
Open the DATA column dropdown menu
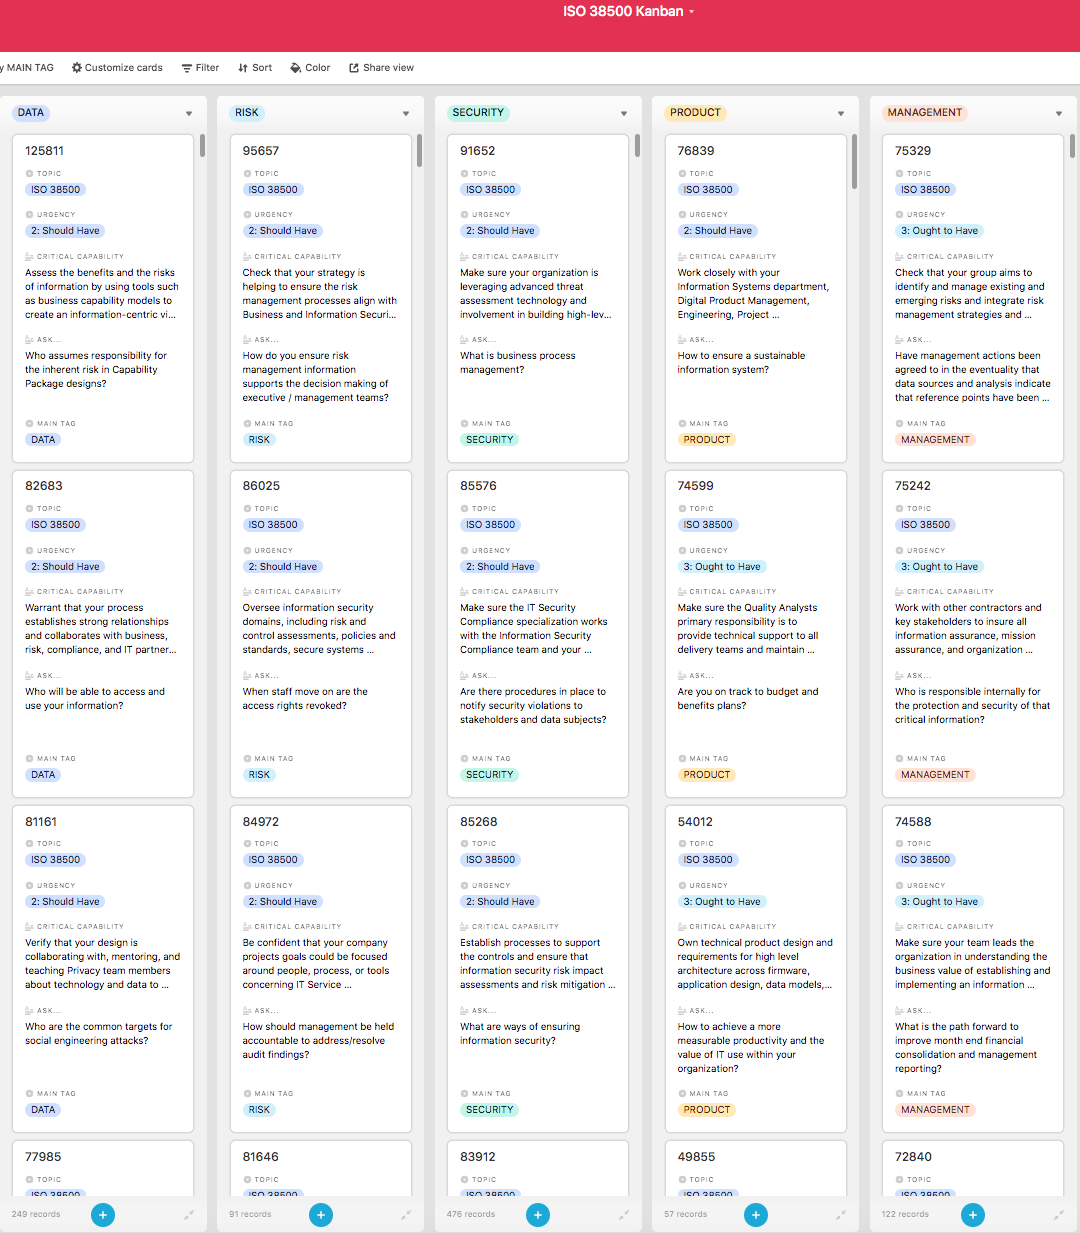(x=189, y=114)
